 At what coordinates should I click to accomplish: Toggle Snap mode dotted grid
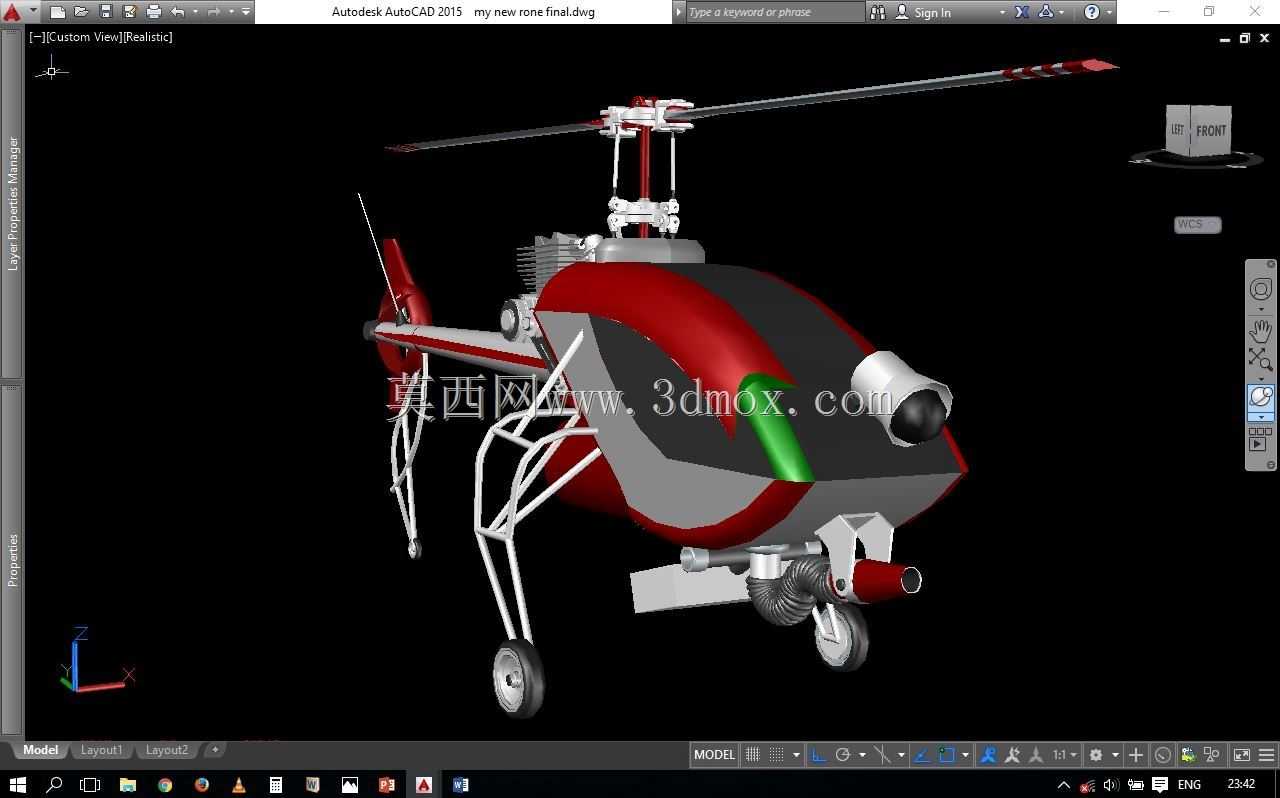(x=778, y=755)
